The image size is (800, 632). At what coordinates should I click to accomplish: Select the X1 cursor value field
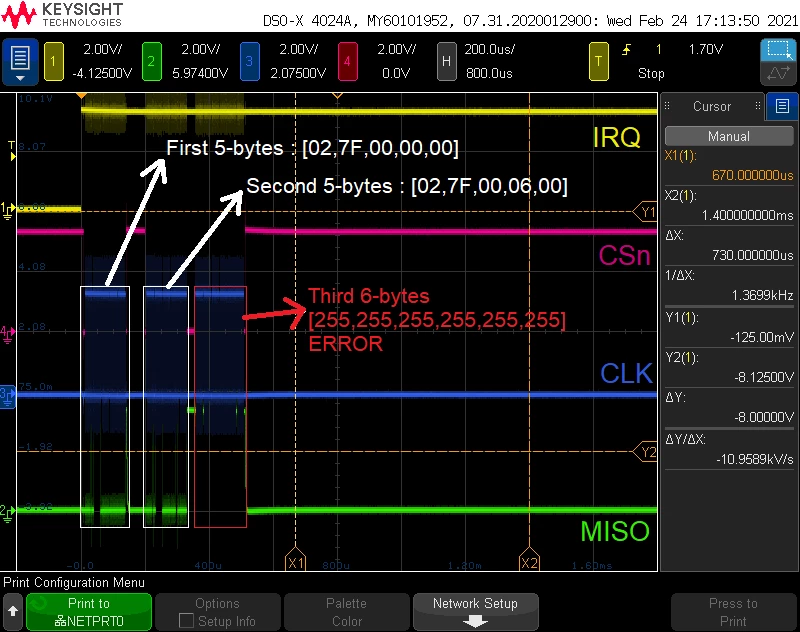[729, 166]
